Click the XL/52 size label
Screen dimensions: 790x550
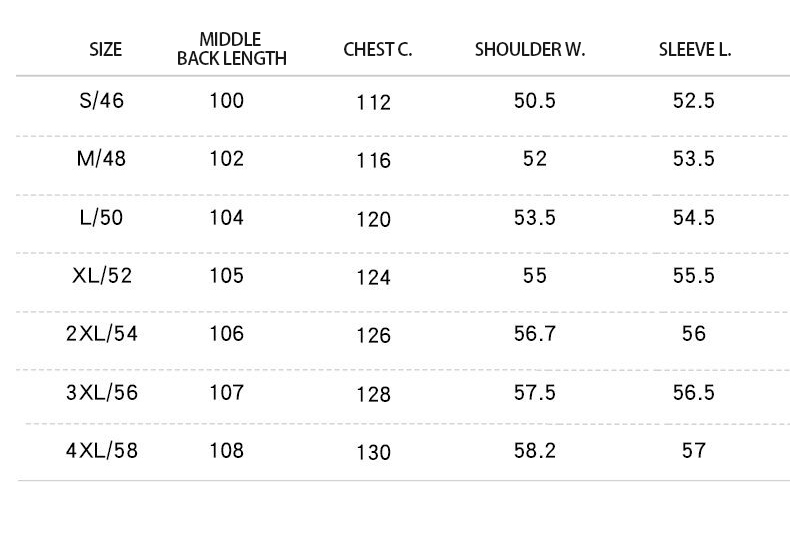102,276
